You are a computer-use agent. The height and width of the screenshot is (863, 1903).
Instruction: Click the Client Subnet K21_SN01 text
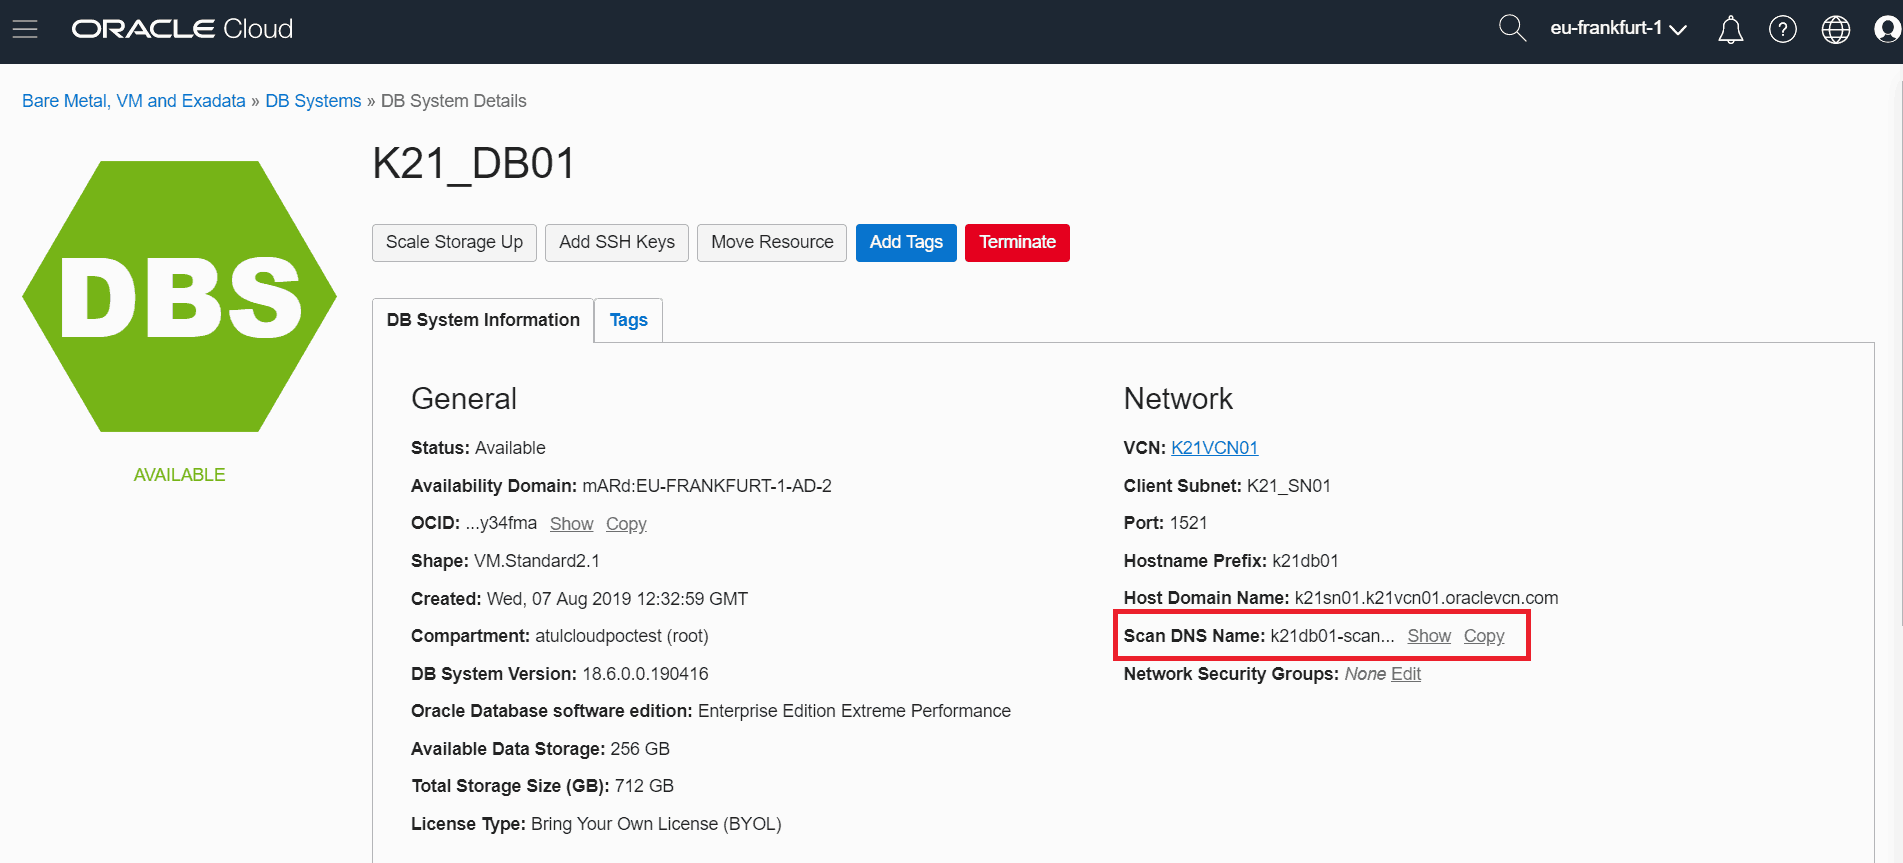[x=1288, y=486]
